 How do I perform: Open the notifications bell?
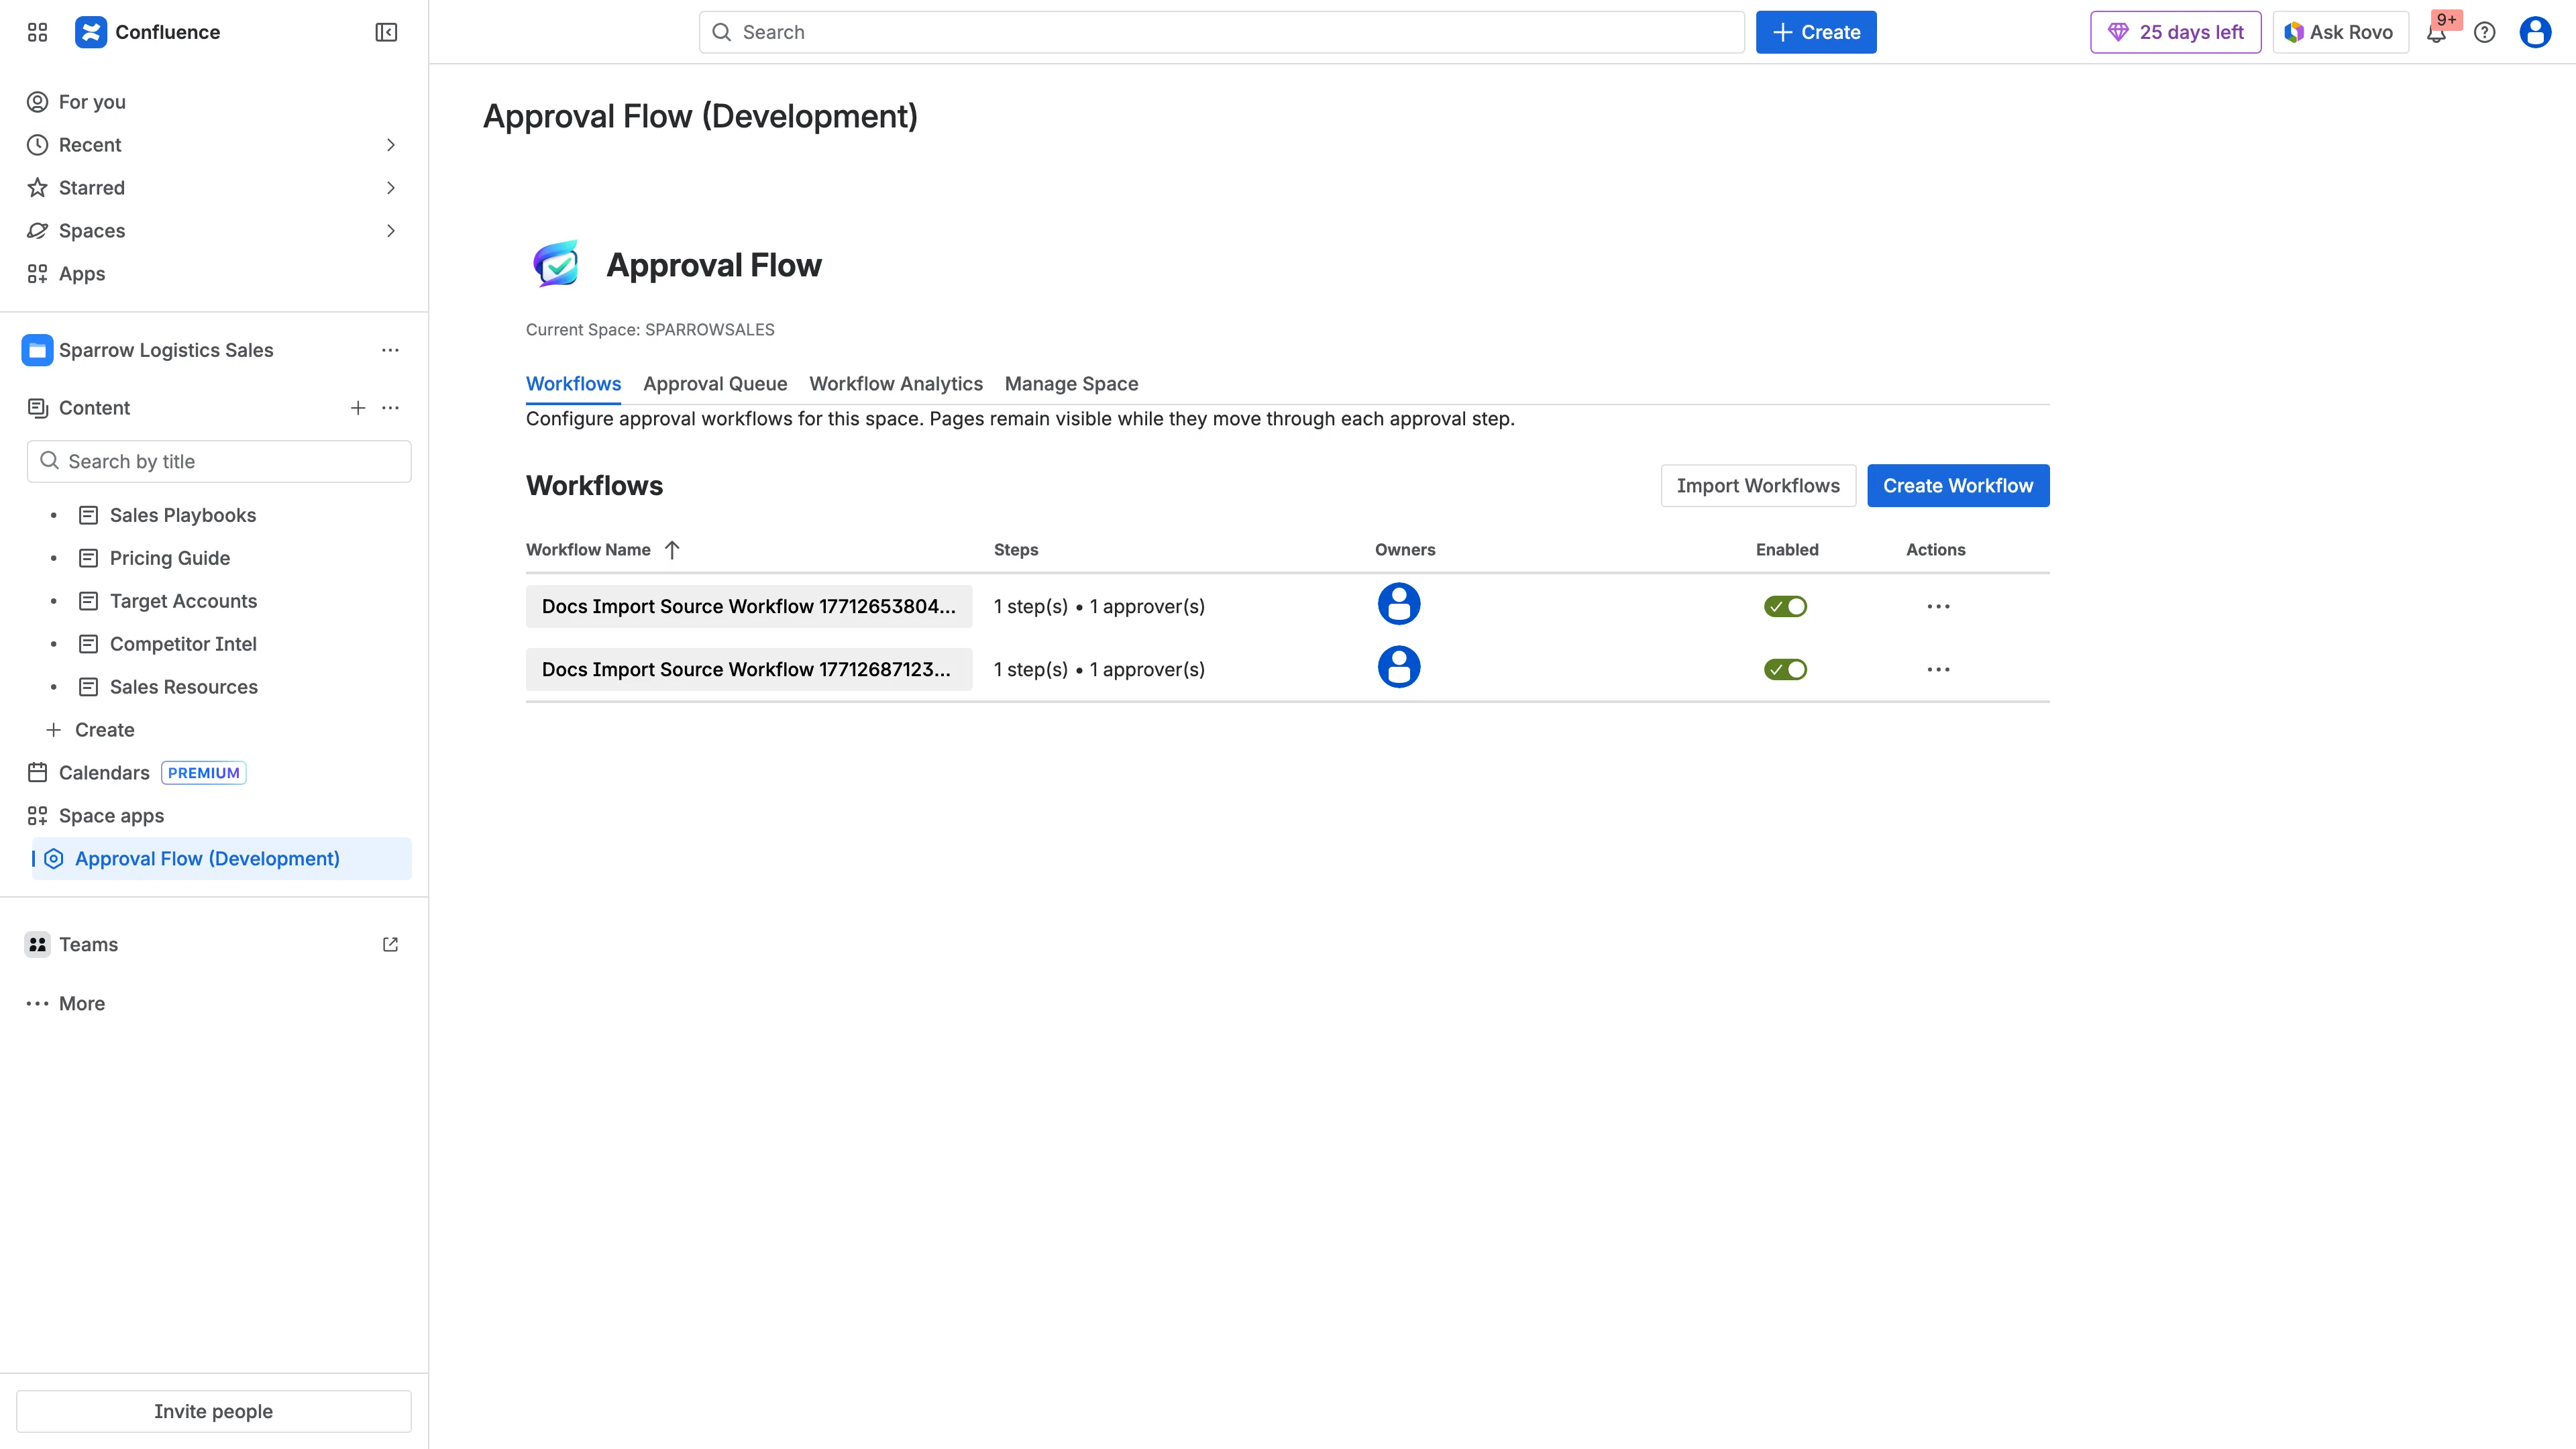(x=2437, y=32)
